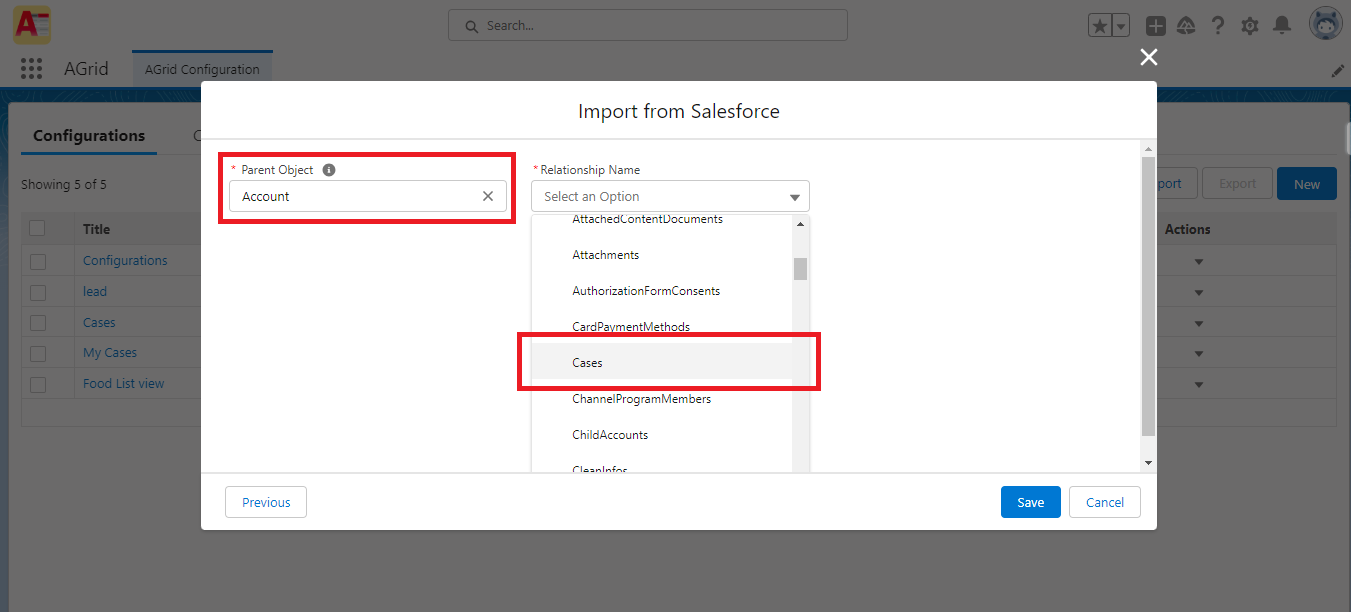Click the modal scroll down arrow
Viewport: 1351px width, 612px height.
pyautogui.click(x=1148, y=463)
